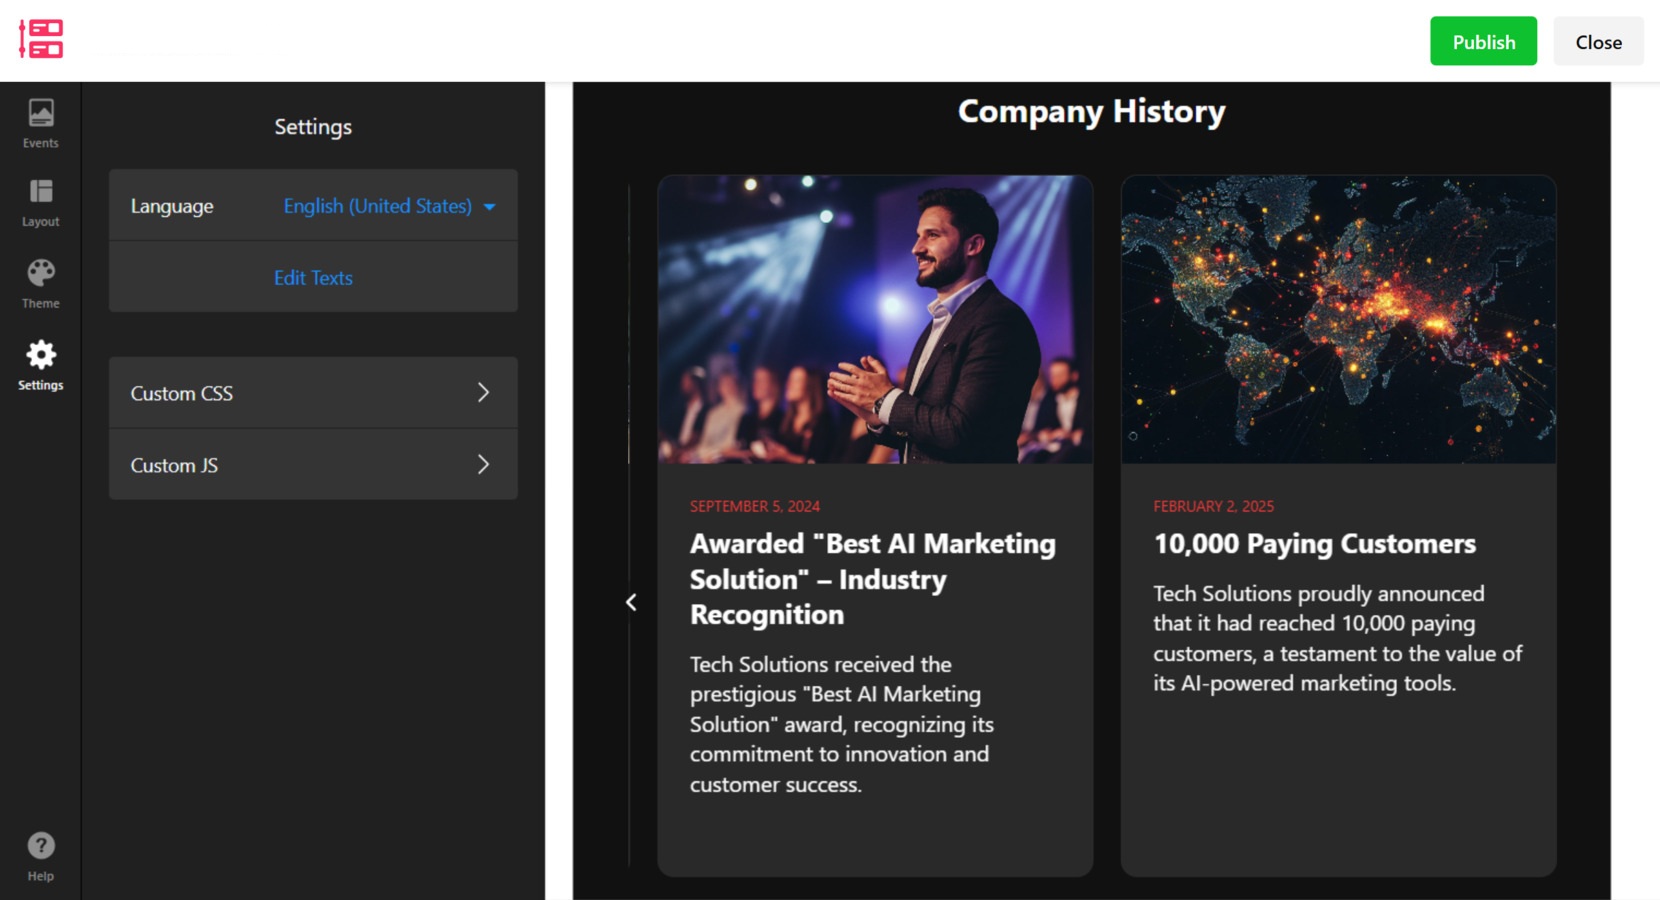Click the Edit Texts link

(313, 278)
